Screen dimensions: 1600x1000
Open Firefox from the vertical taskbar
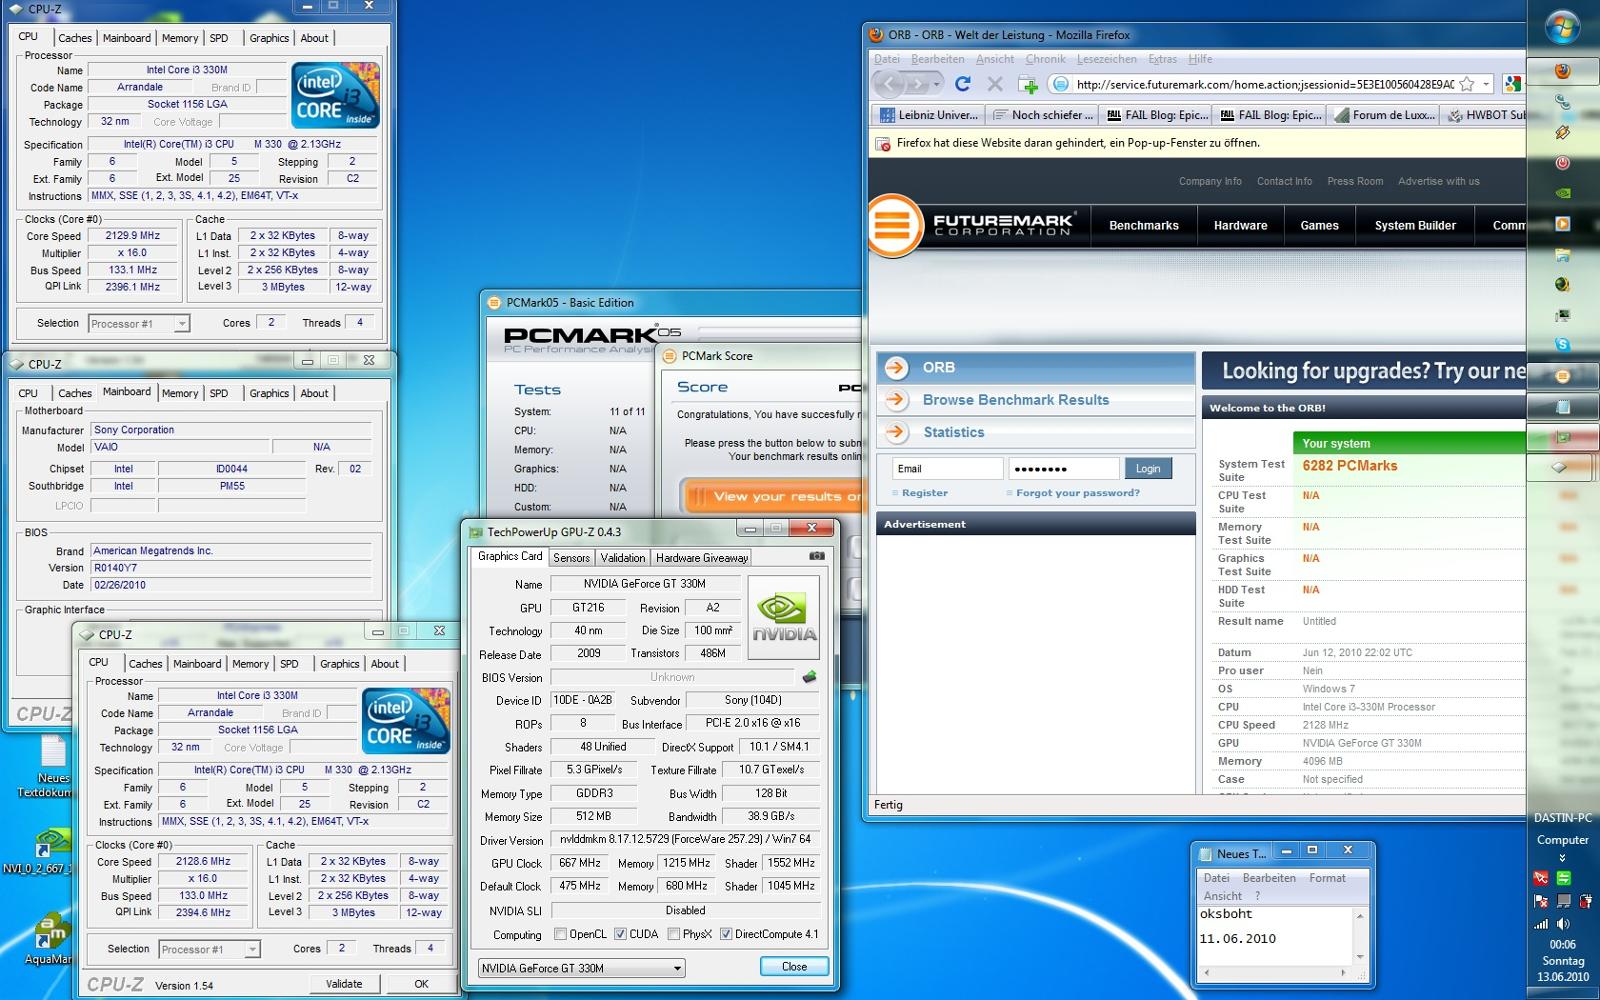click(1562, 71)
